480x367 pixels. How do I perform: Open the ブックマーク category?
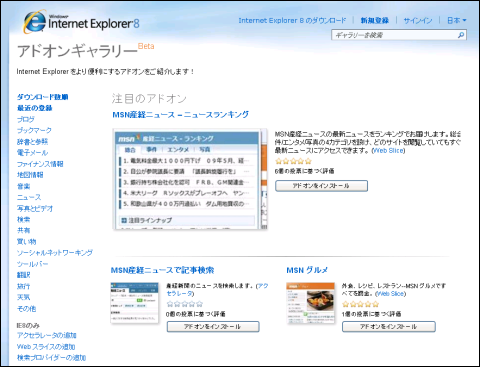pyautogui.click(x=34, y=130)
